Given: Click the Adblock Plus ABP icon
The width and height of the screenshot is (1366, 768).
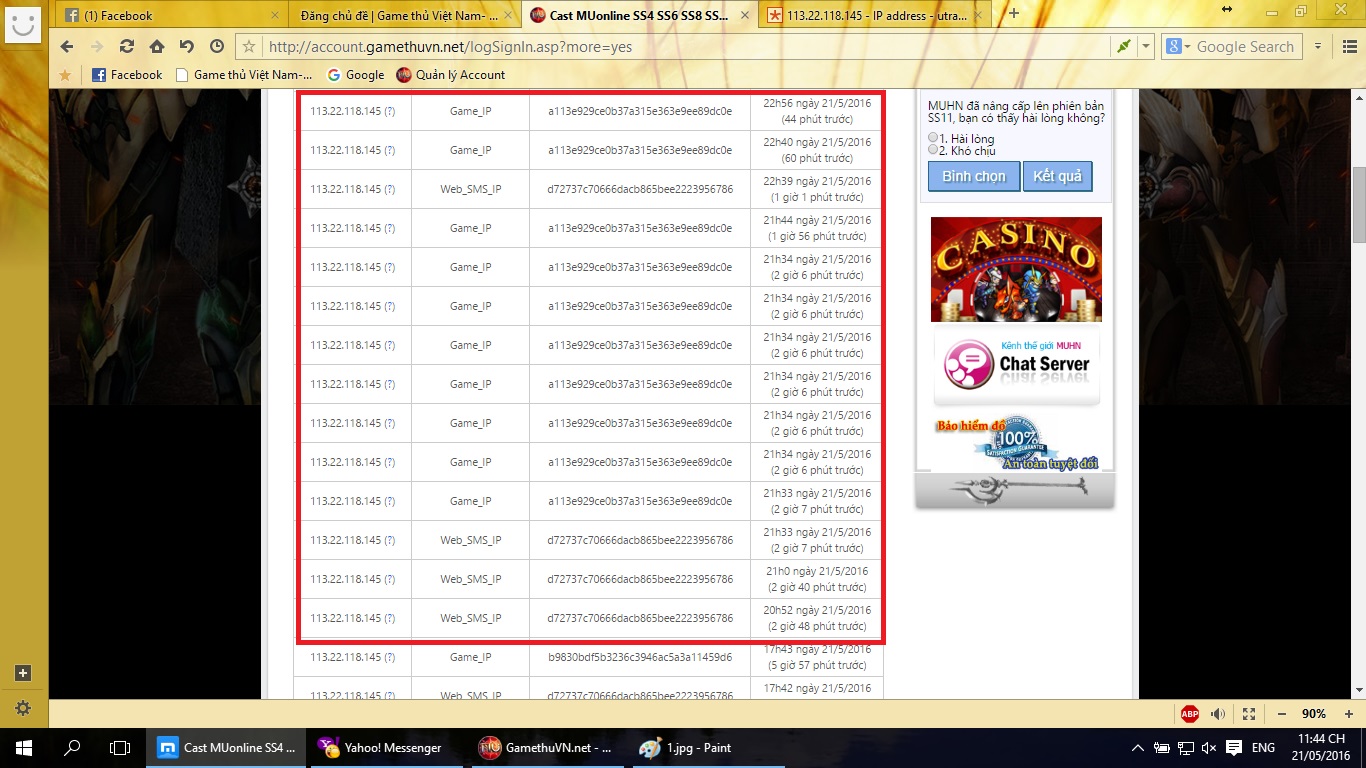Looking at the screenshot, I should click(x=1189, y=714).
